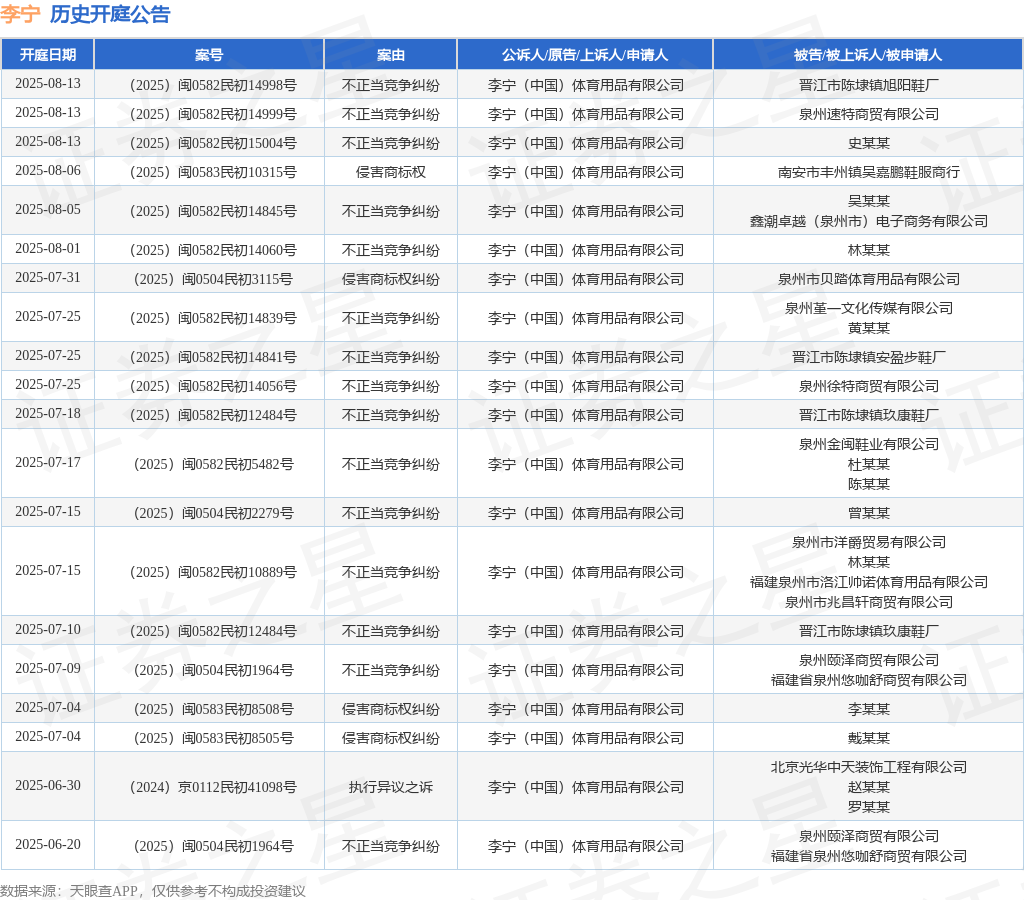The image size is (1024, 900).
Task: Click defendant 福建泉州市洛江帅诺体育用品有限公司
Action: pos(869,582)
